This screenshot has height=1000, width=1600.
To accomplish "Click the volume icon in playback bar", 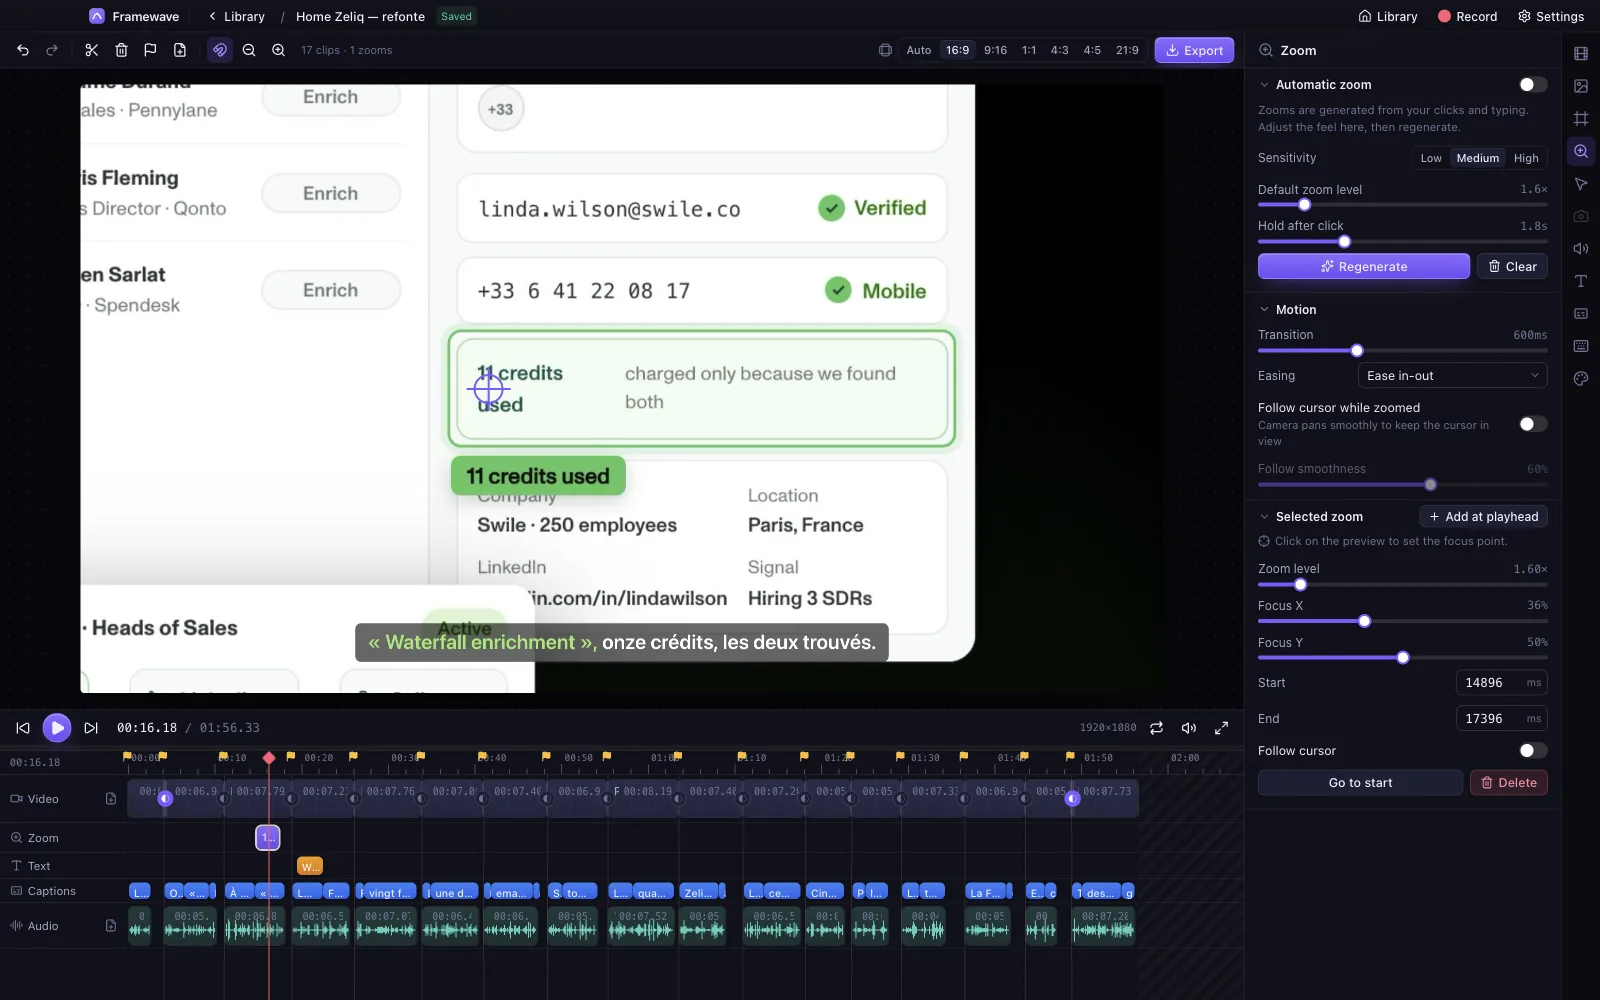I will tap(1189, 728).
